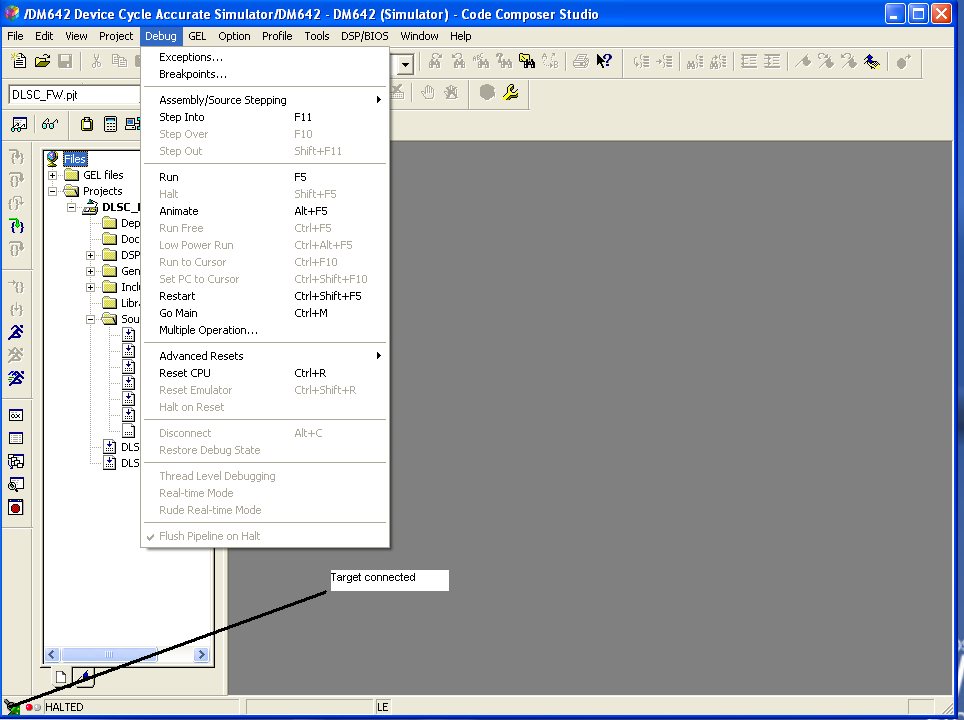Open the toolbar combo box dropdown arrow
964x720 pixels.
(x=405, y=64)
